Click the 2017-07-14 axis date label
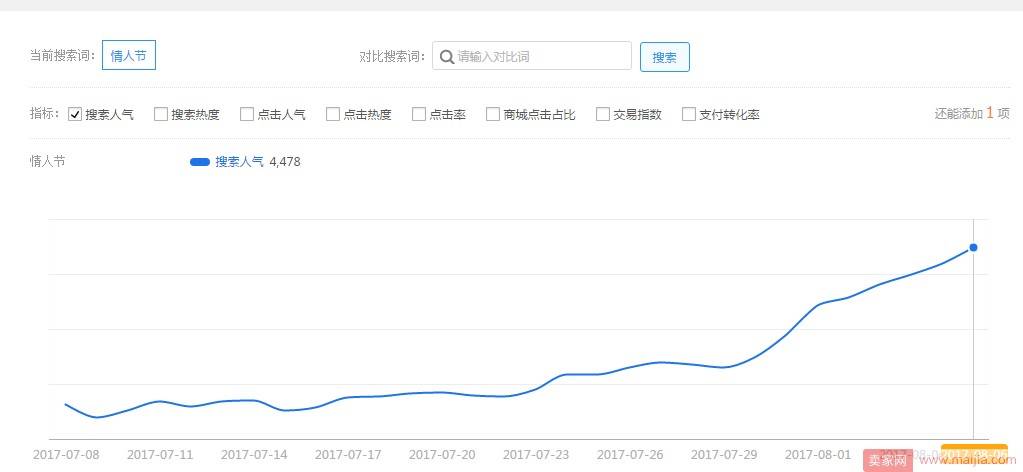Screen dimensions: 1023x472 (x=254, y=454)
